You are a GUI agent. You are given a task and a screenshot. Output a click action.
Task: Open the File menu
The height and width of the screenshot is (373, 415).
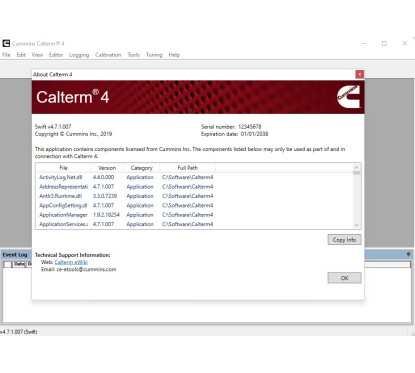point(6,55)
